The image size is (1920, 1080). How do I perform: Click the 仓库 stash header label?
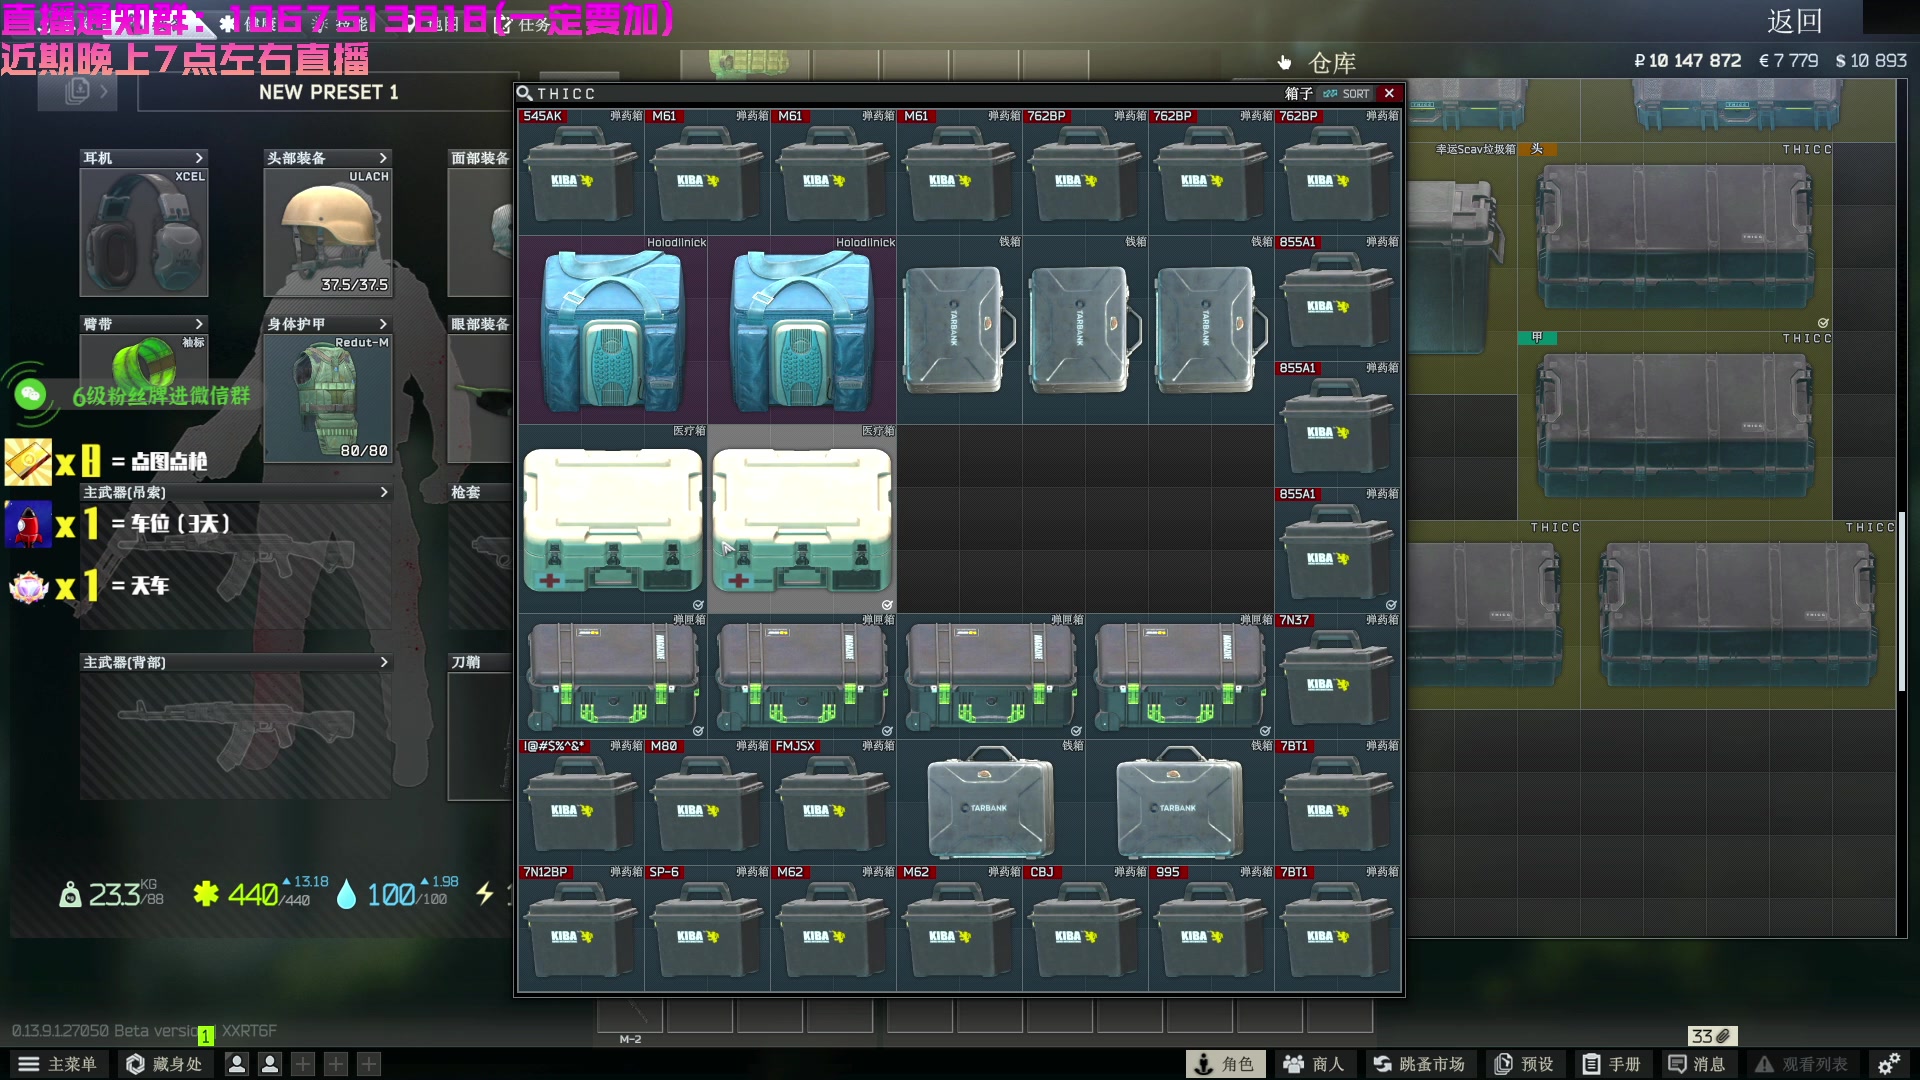coord(1332,63)
